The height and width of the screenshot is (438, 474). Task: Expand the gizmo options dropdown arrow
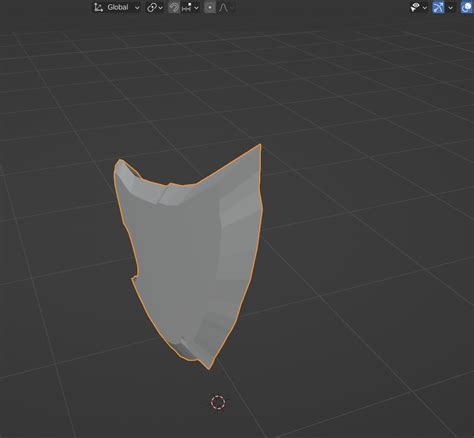(x=450, y=7)
